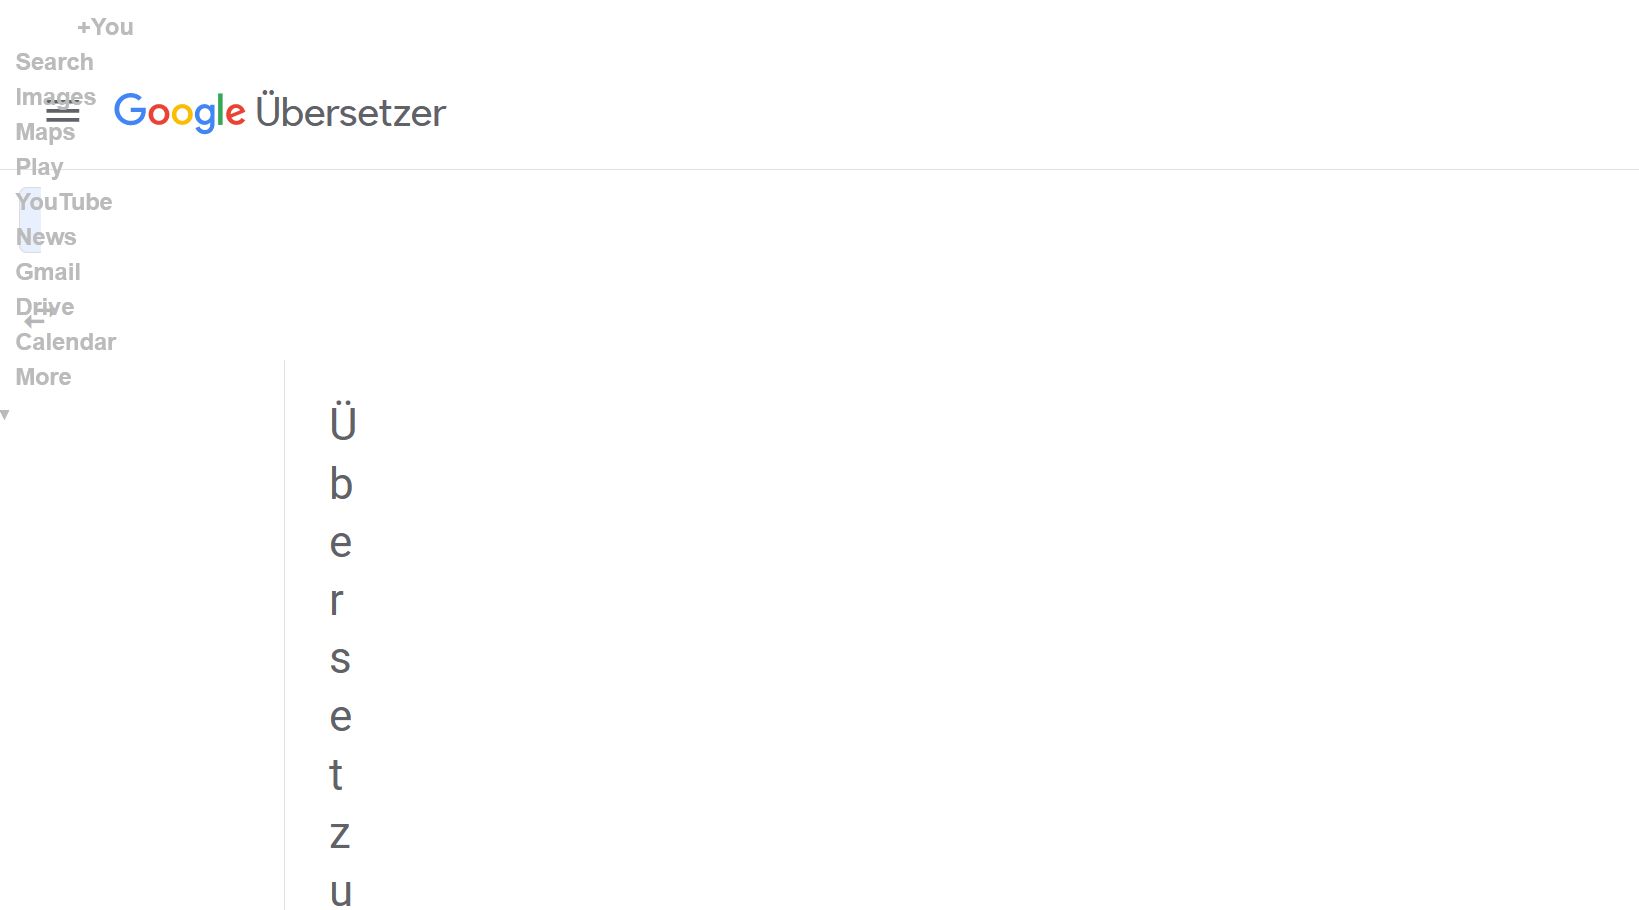Go to Google Search link

coord(54,62)
